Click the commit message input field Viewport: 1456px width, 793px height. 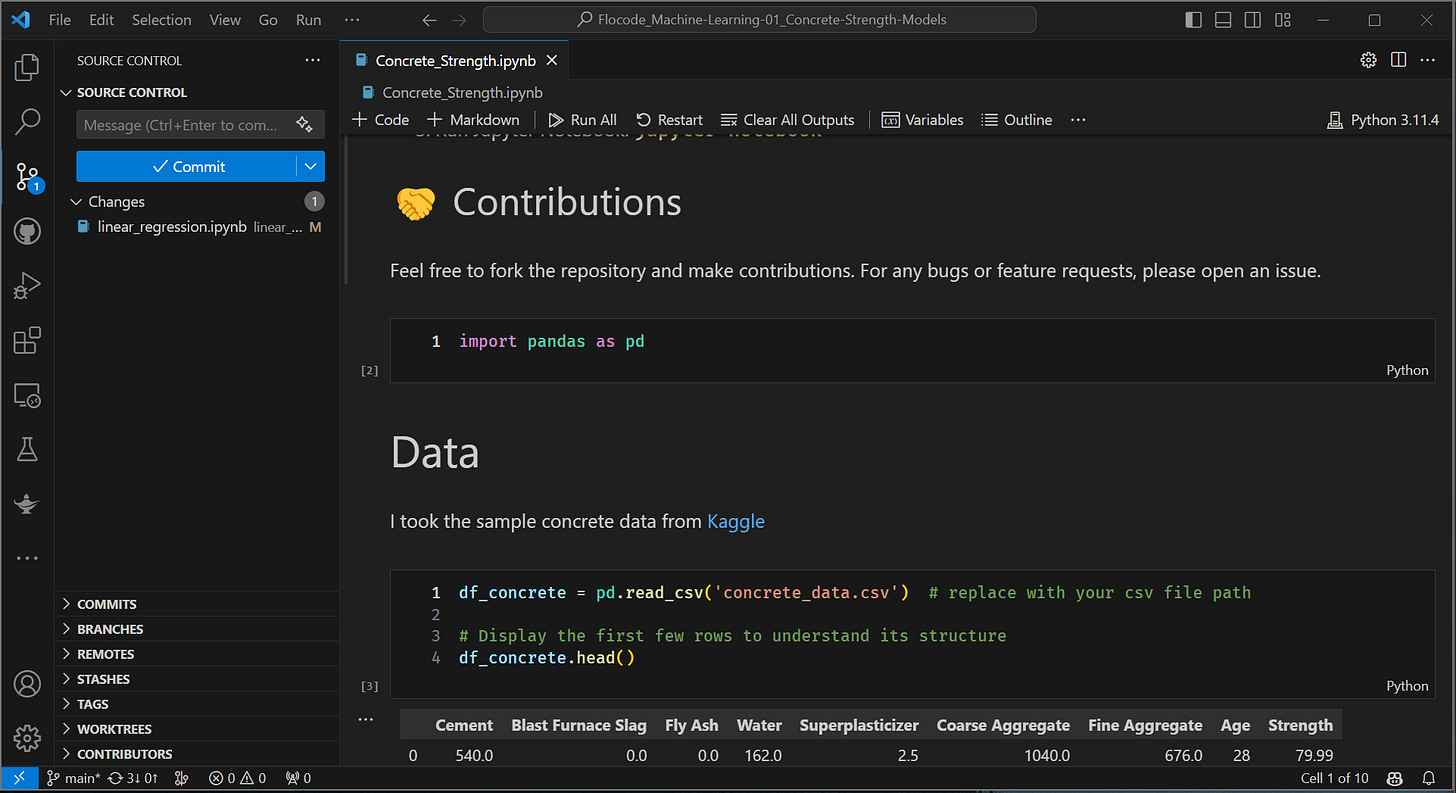(185, 125)
